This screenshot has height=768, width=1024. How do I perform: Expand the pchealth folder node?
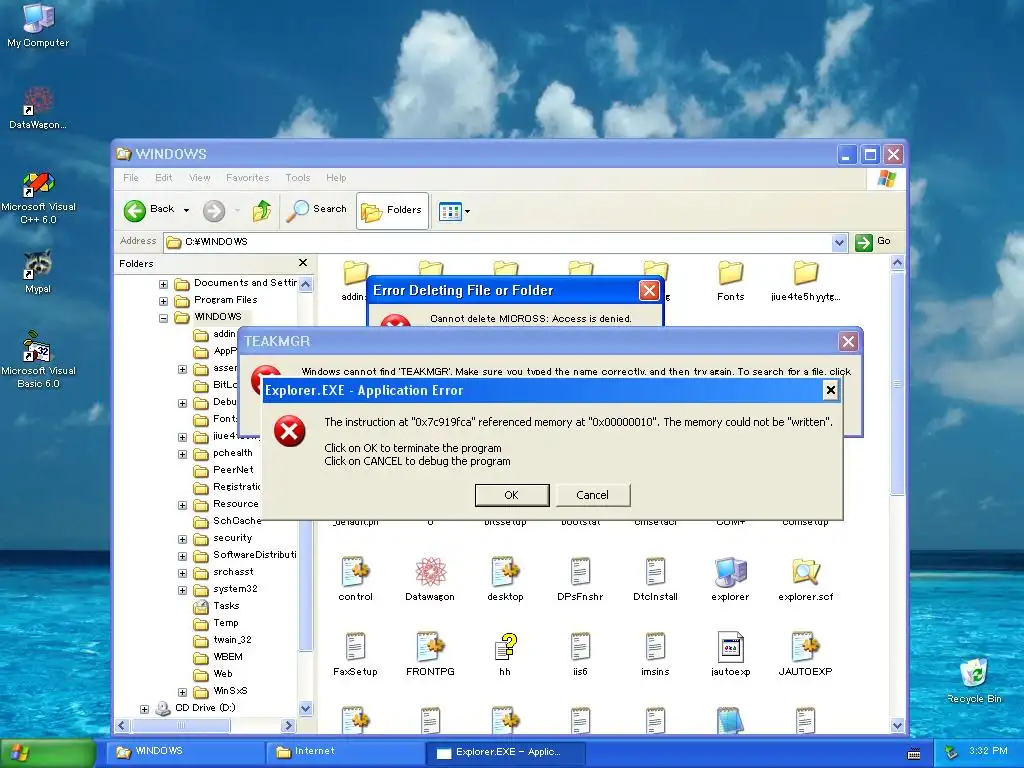tap(182, 454)
